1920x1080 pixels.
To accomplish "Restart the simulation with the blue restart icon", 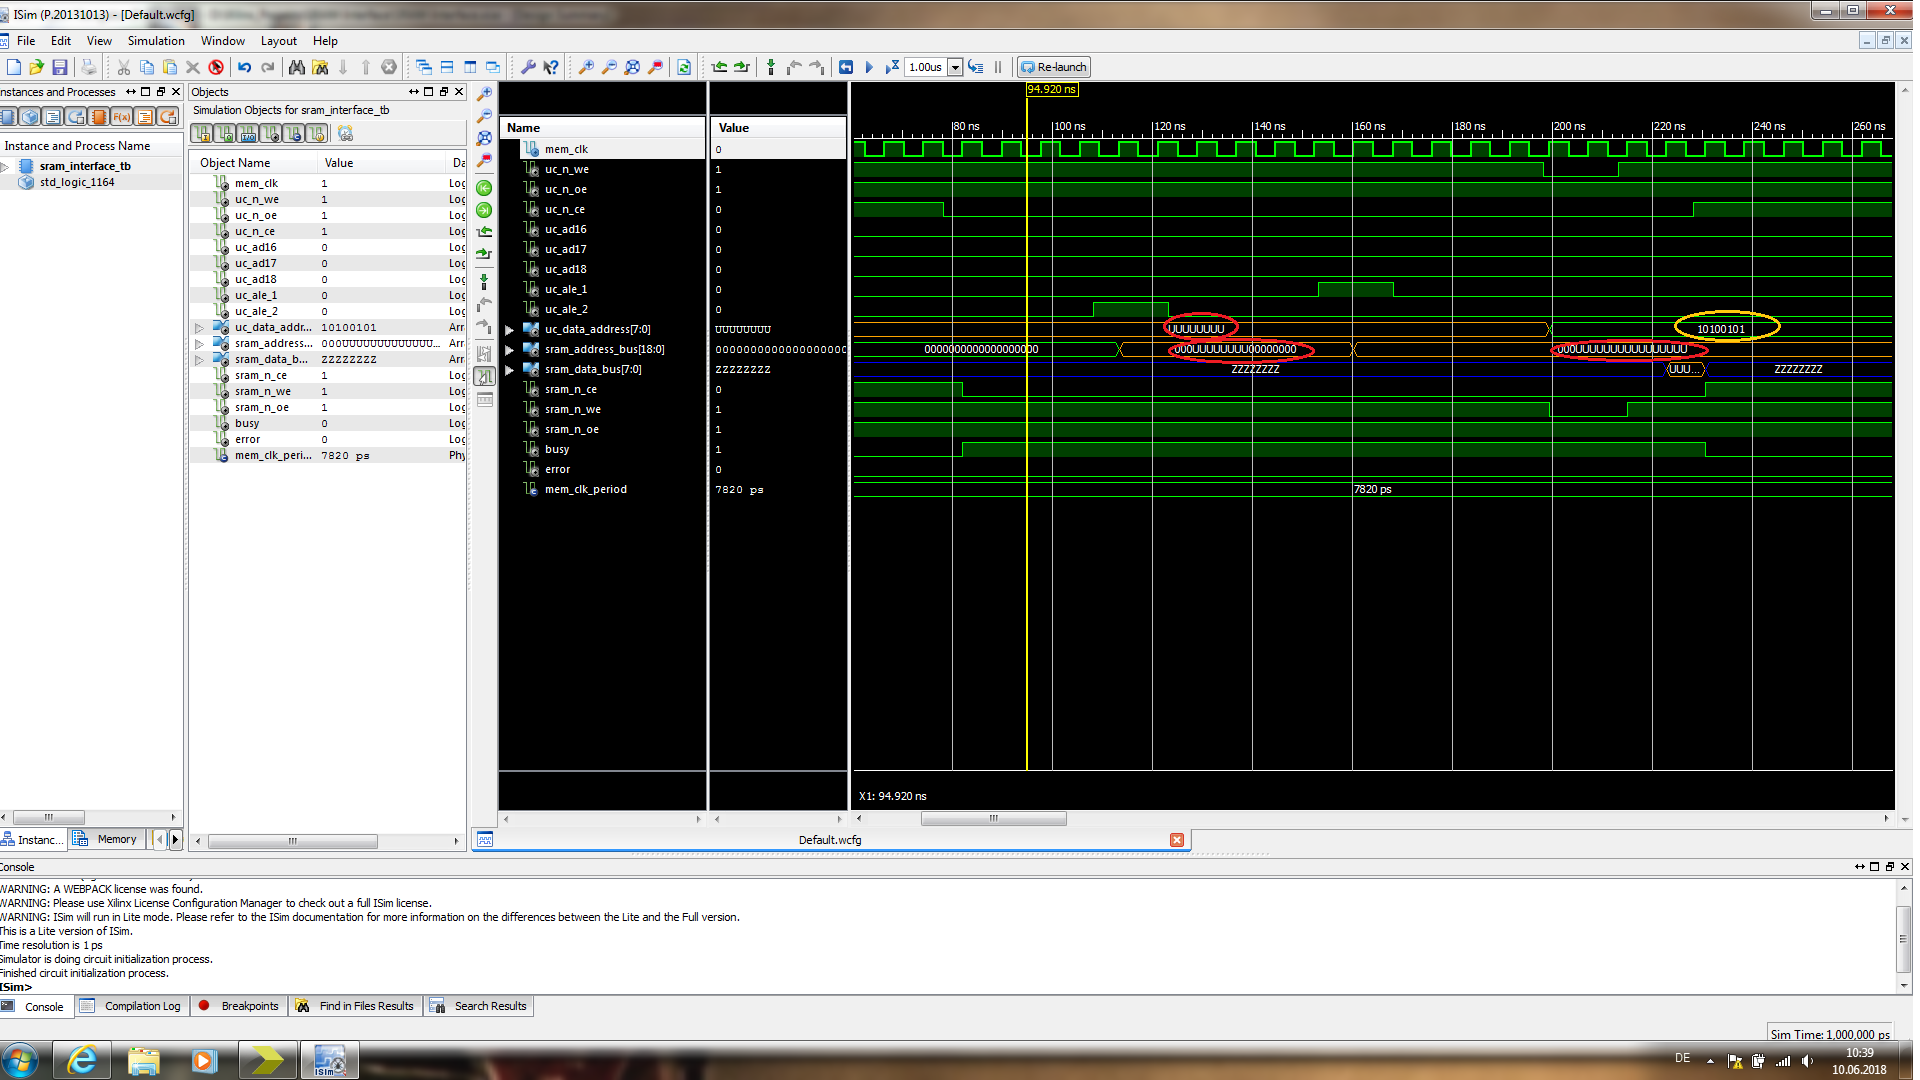I will pyautogui.click(x=846, y=67).
